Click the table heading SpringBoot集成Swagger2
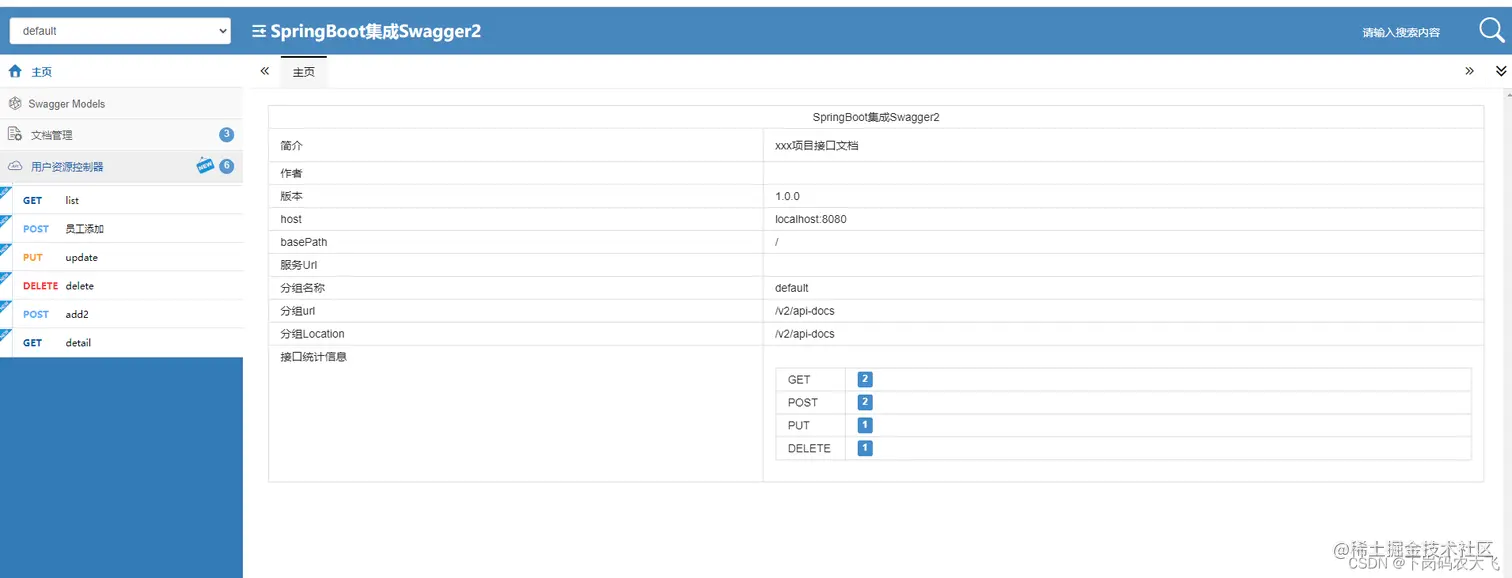The image size is (1512, 578). coord(876,117)
